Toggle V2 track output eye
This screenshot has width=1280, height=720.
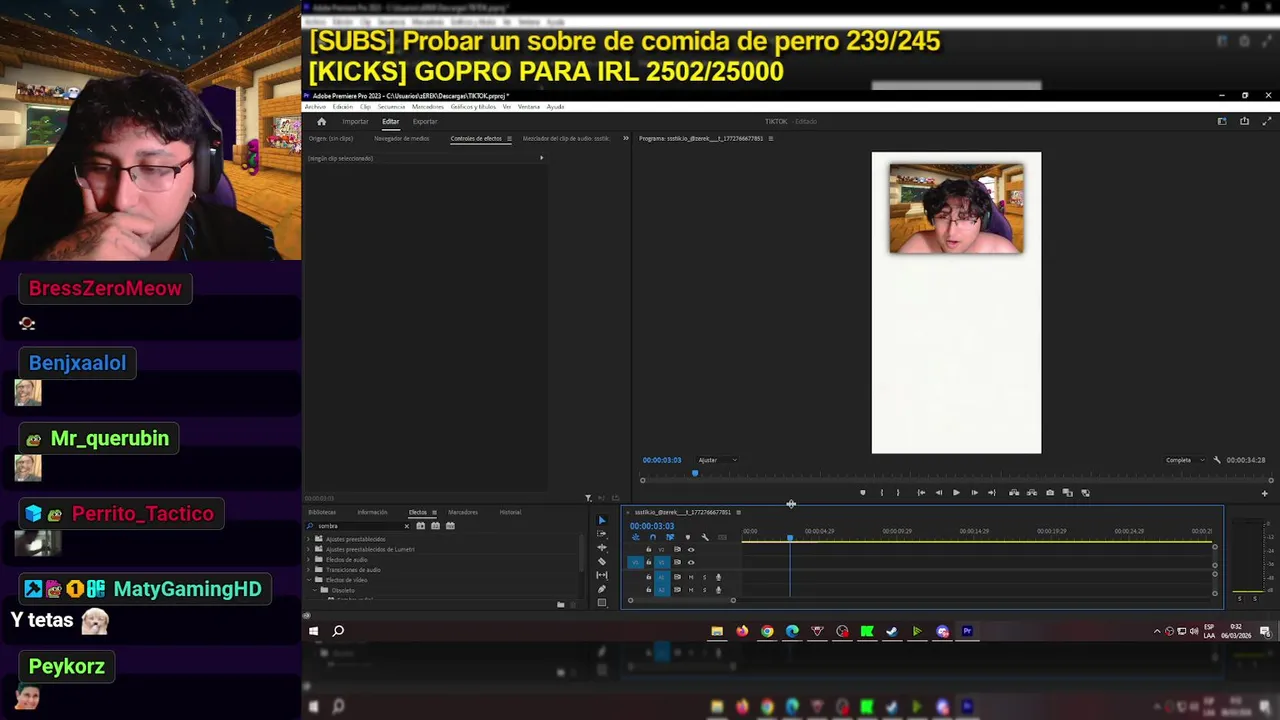(691, 550)
